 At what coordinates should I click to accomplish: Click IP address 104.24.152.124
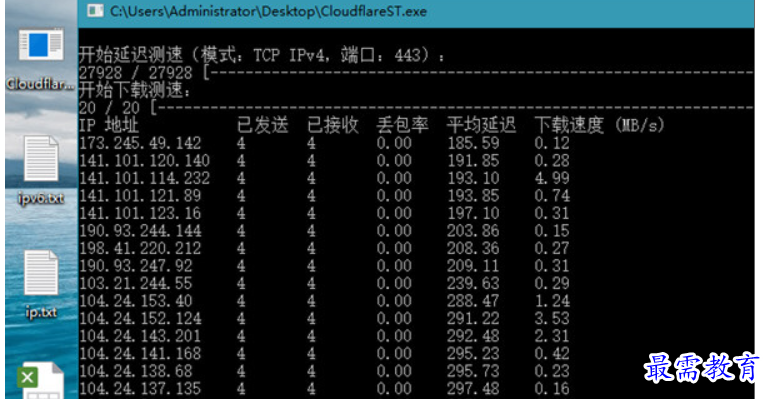click(x=140, y=319)
